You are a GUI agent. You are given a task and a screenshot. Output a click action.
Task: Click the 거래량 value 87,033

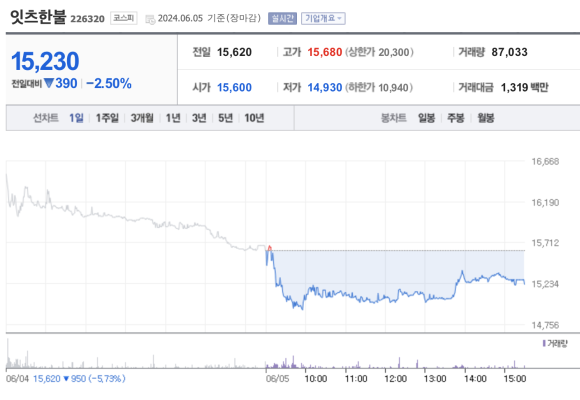pyautogui.click(x=509, y=52)
